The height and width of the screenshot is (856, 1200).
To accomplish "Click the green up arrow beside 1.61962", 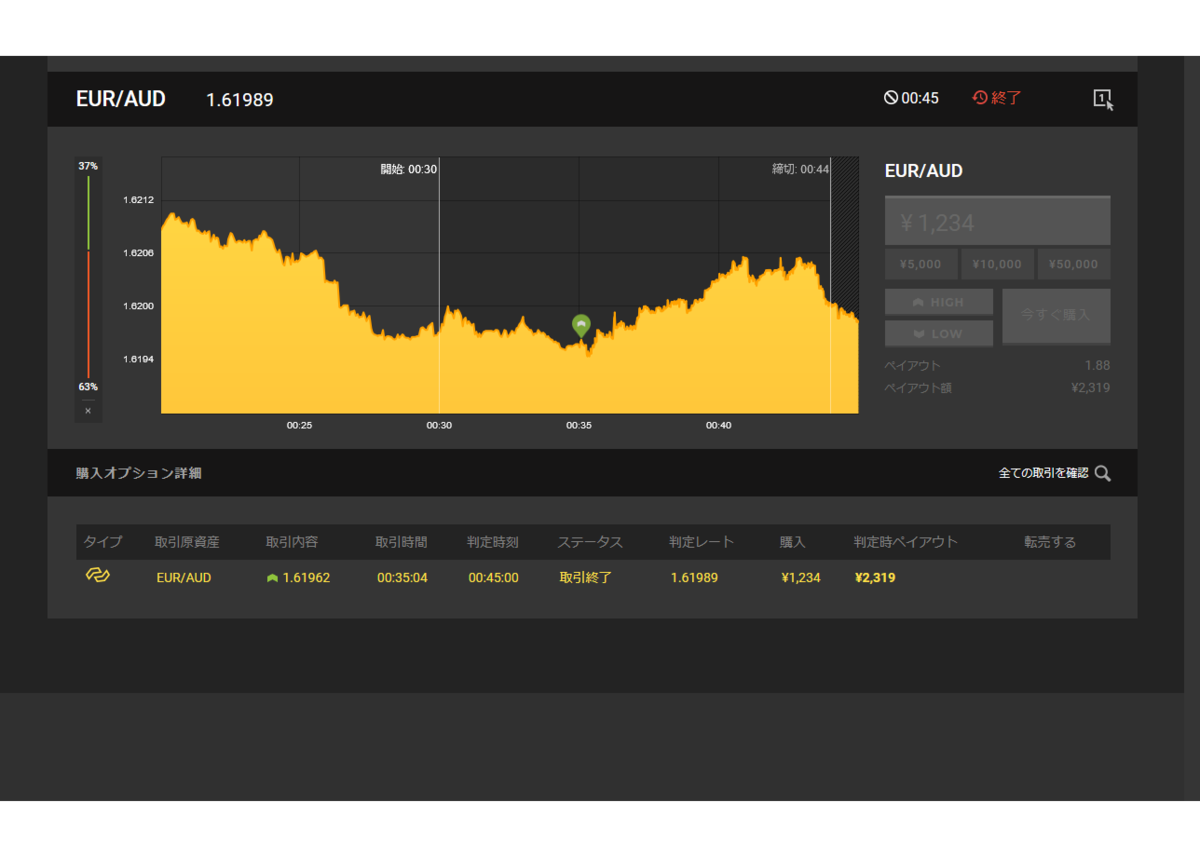I will (x=272, y=578).
